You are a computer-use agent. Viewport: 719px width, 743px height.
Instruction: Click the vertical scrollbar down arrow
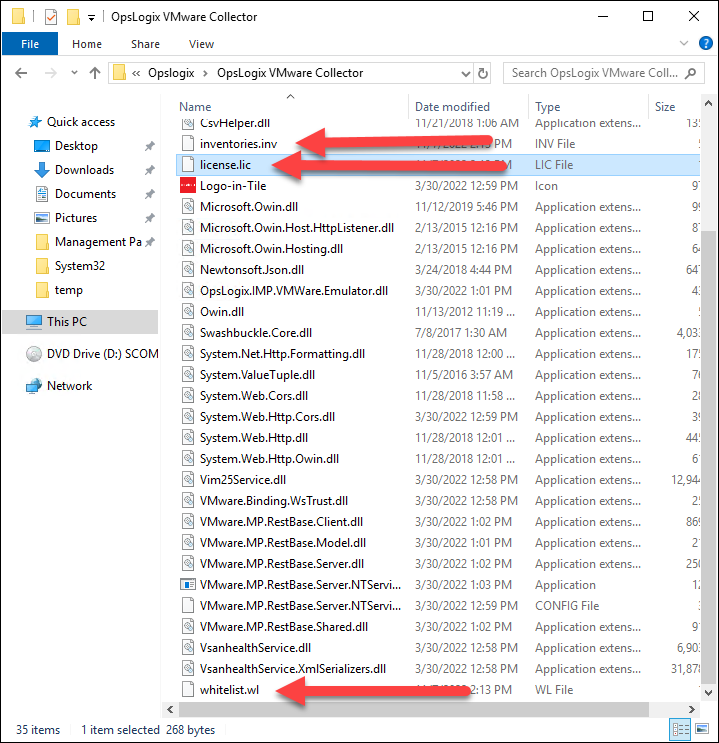(708, 692)
